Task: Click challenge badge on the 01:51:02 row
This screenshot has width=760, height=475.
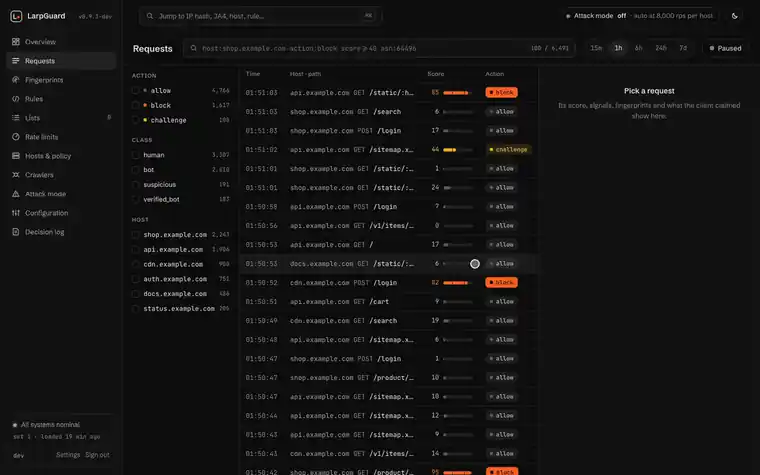Action: [x=508, y=149]
